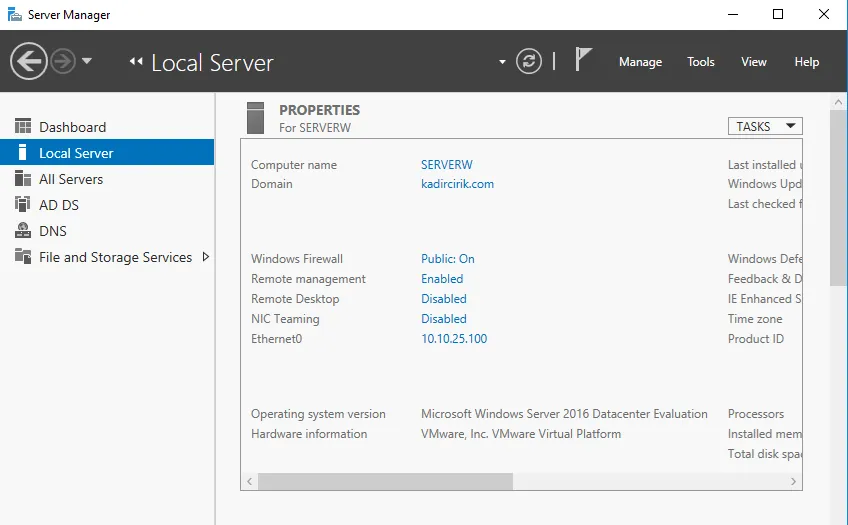Open the navigation history dropdown arrow
Screen dimensions: 848x525
[87, 61]
